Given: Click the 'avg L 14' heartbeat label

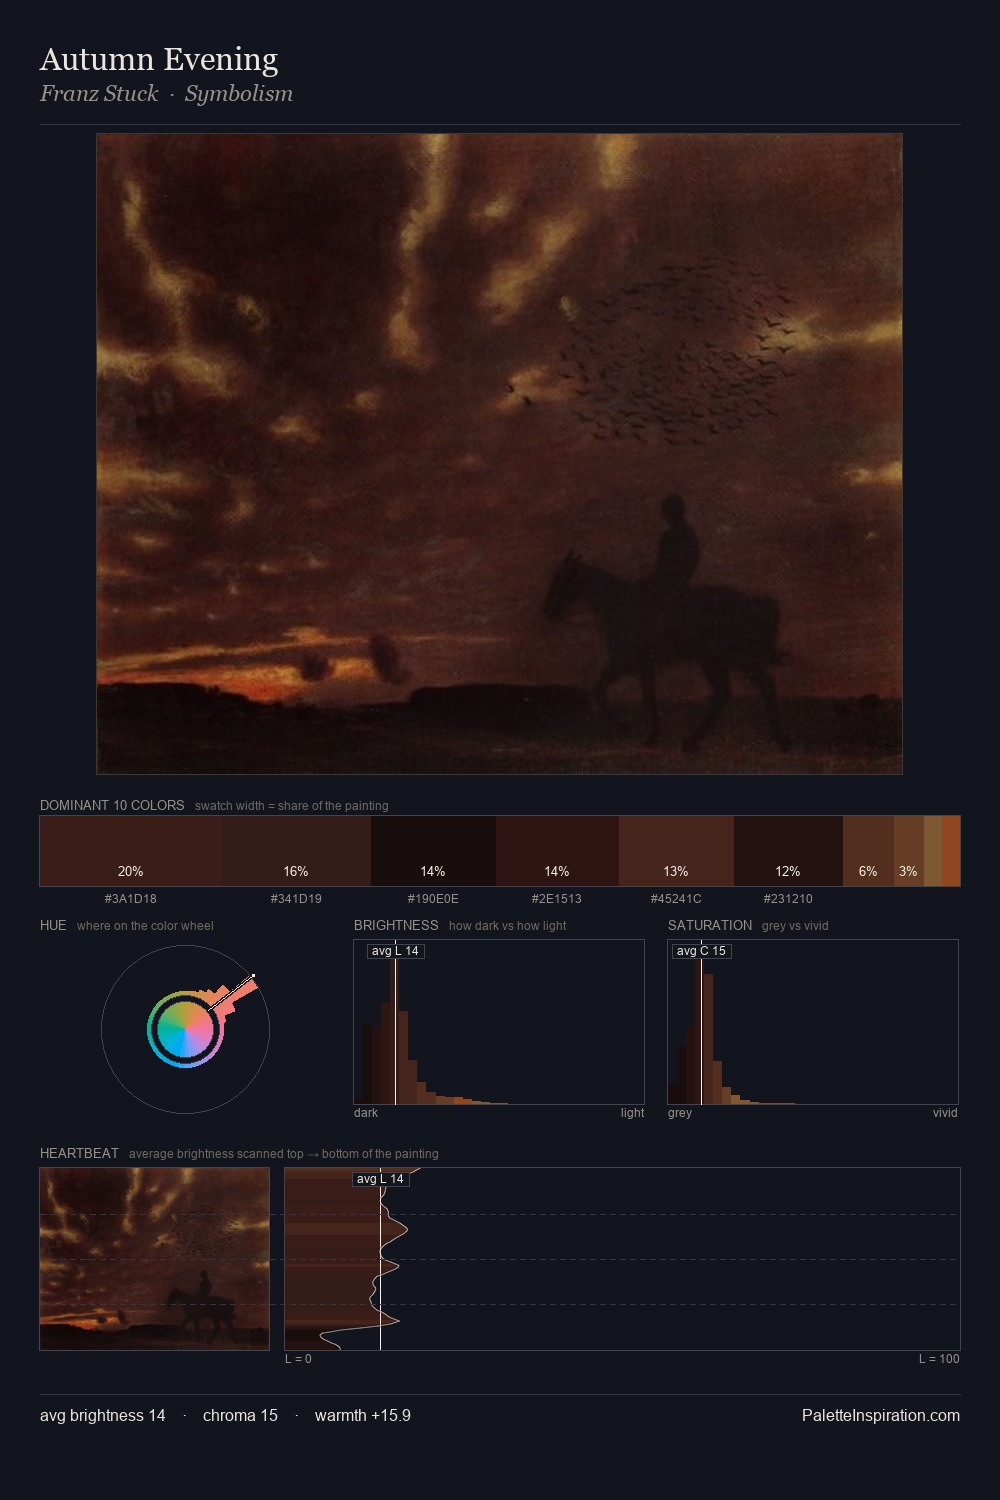Looking at the screenshot, I should point(381,1179).
